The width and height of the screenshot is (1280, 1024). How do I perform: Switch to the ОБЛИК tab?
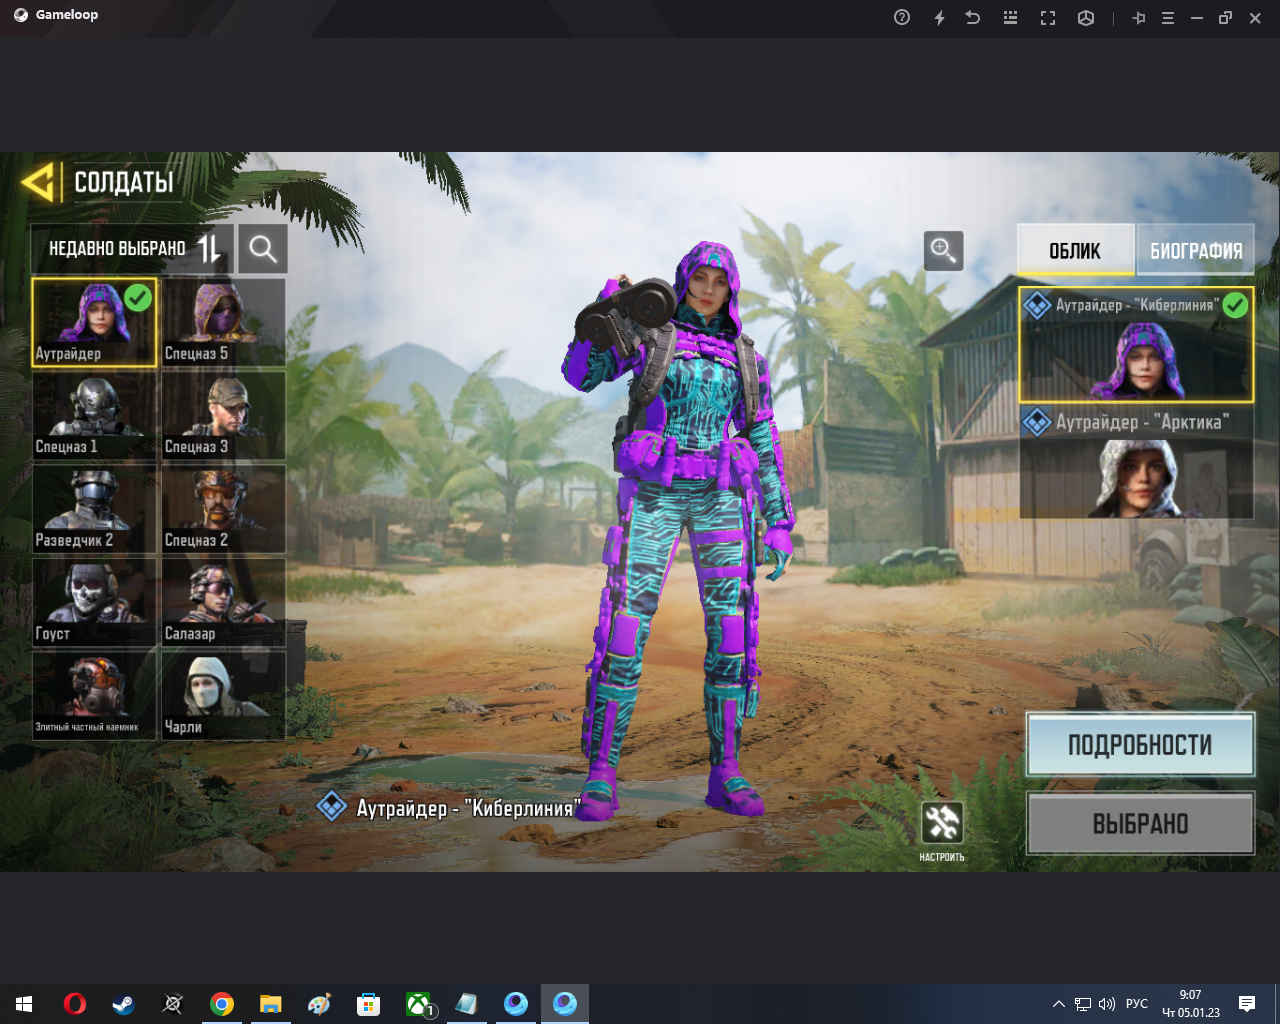click(x=1075, y=250)
